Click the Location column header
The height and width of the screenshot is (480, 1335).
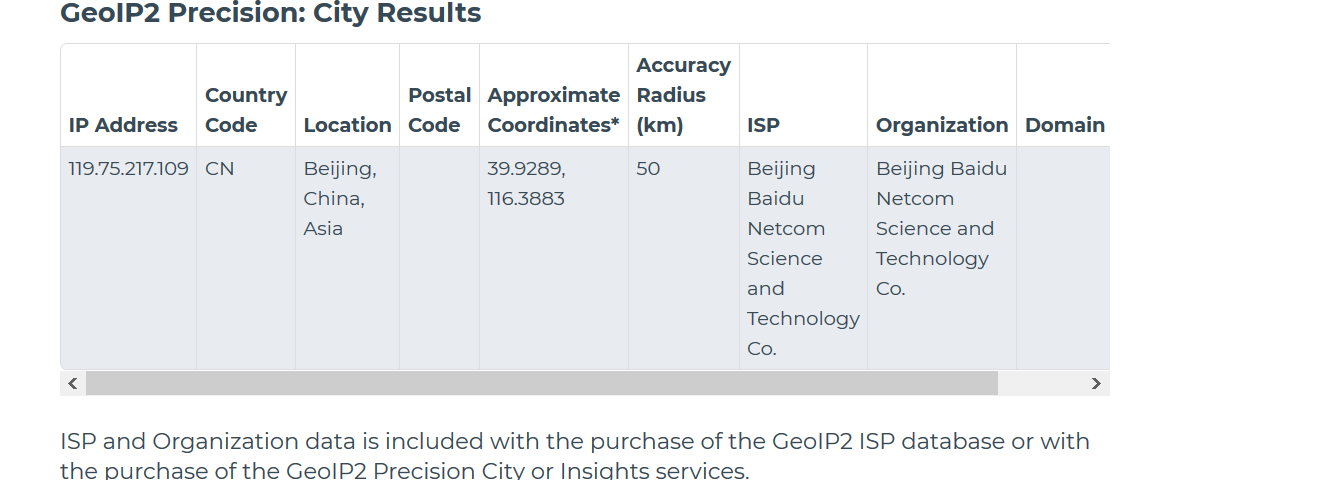click(347, 125)
